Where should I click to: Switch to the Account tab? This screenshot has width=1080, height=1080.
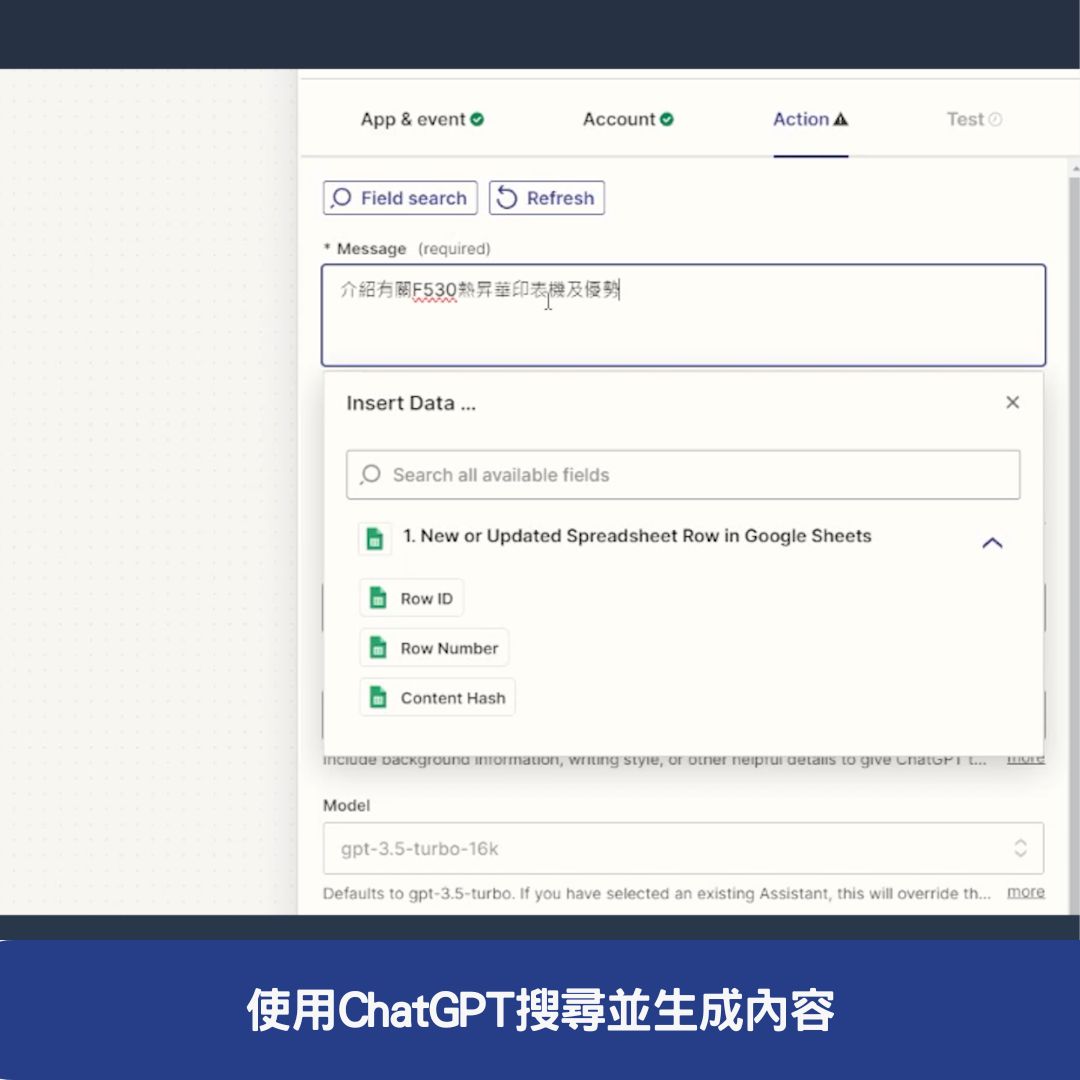click(x=620, y=119)
